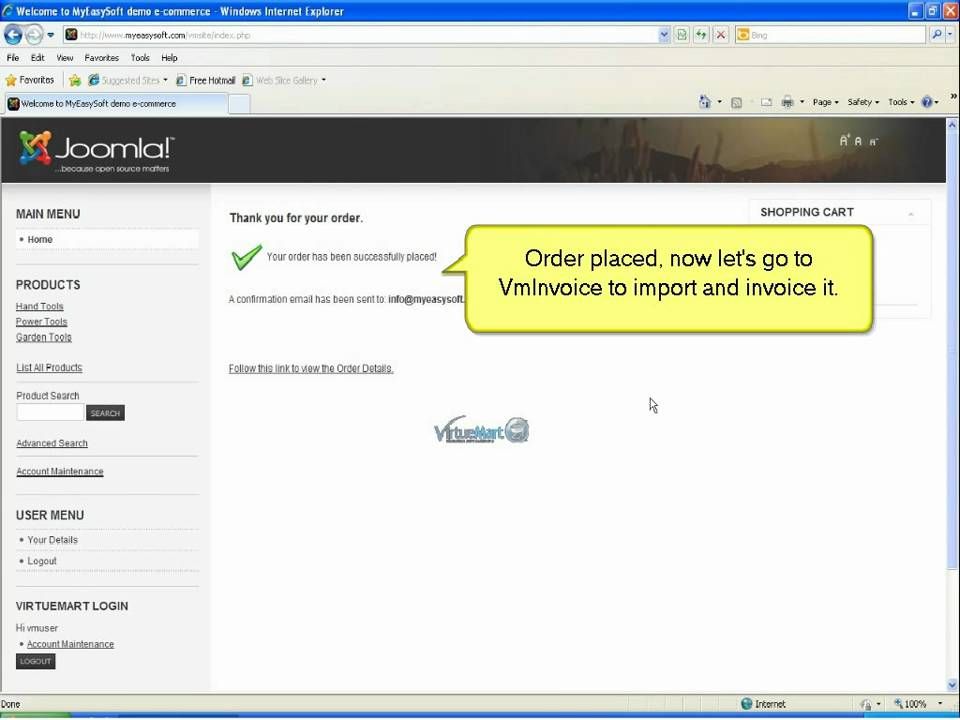Screen dimensions: 960x720
Task: Go back with the blue Back arrow
Action: click(13, 35)
